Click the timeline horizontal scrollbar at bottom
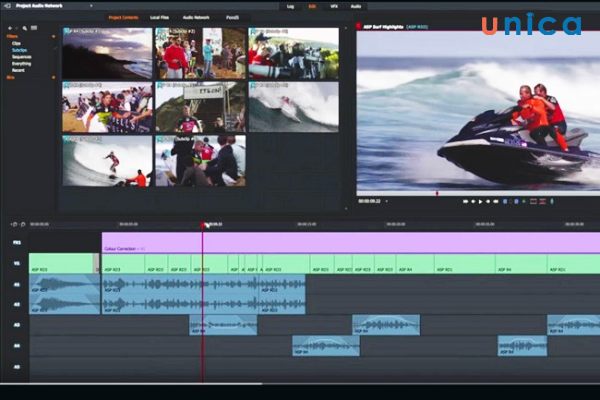Screen dimensions: 600x400 tap(131, 384)
